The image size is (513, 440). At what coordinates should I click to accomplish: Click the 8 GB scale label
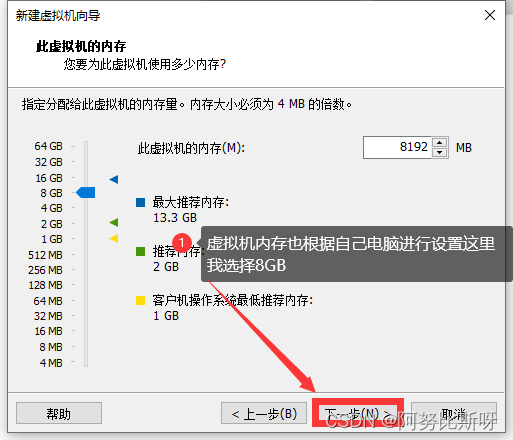tap(51, 193)
